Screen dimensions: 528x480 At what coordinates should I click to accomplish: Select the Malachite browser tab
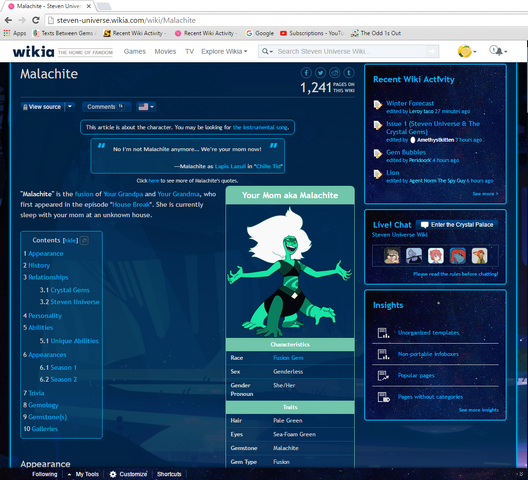click(x=50, y=6)
